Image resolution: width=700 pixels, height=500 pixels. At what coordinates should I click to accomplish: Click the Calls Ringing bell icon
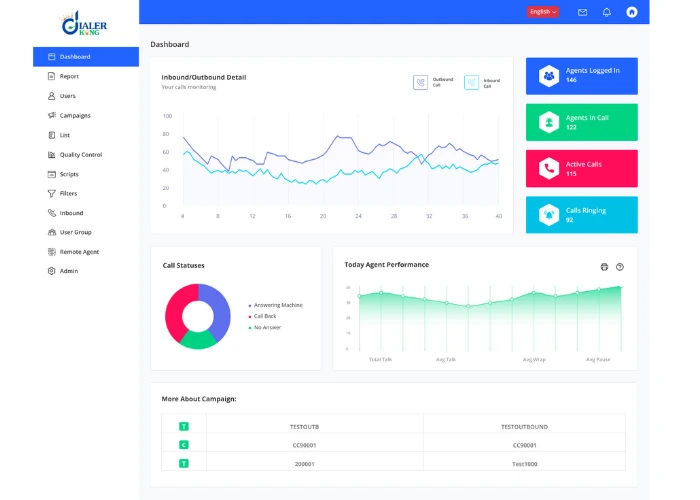click(x=549, y=215)
